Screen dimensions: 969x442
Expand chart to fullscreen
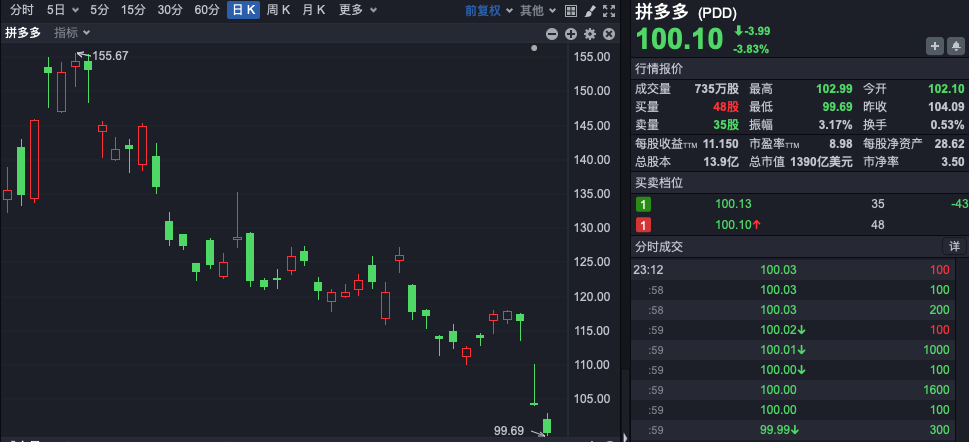(608, 10)
